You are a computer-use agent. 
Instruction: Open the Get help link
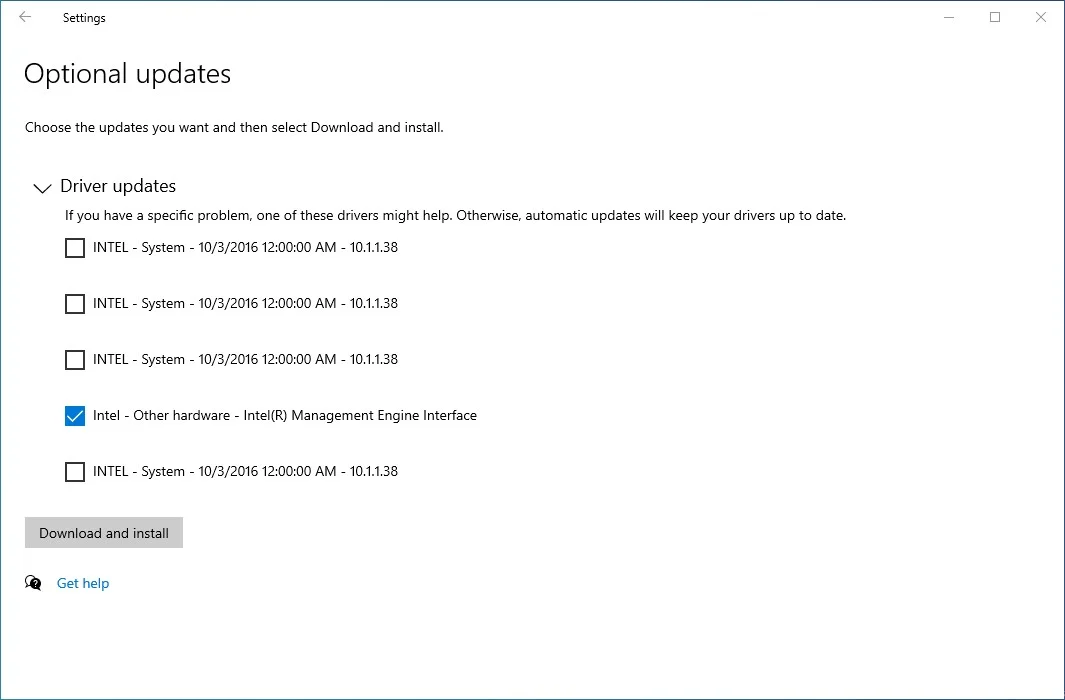coord(83,583)
